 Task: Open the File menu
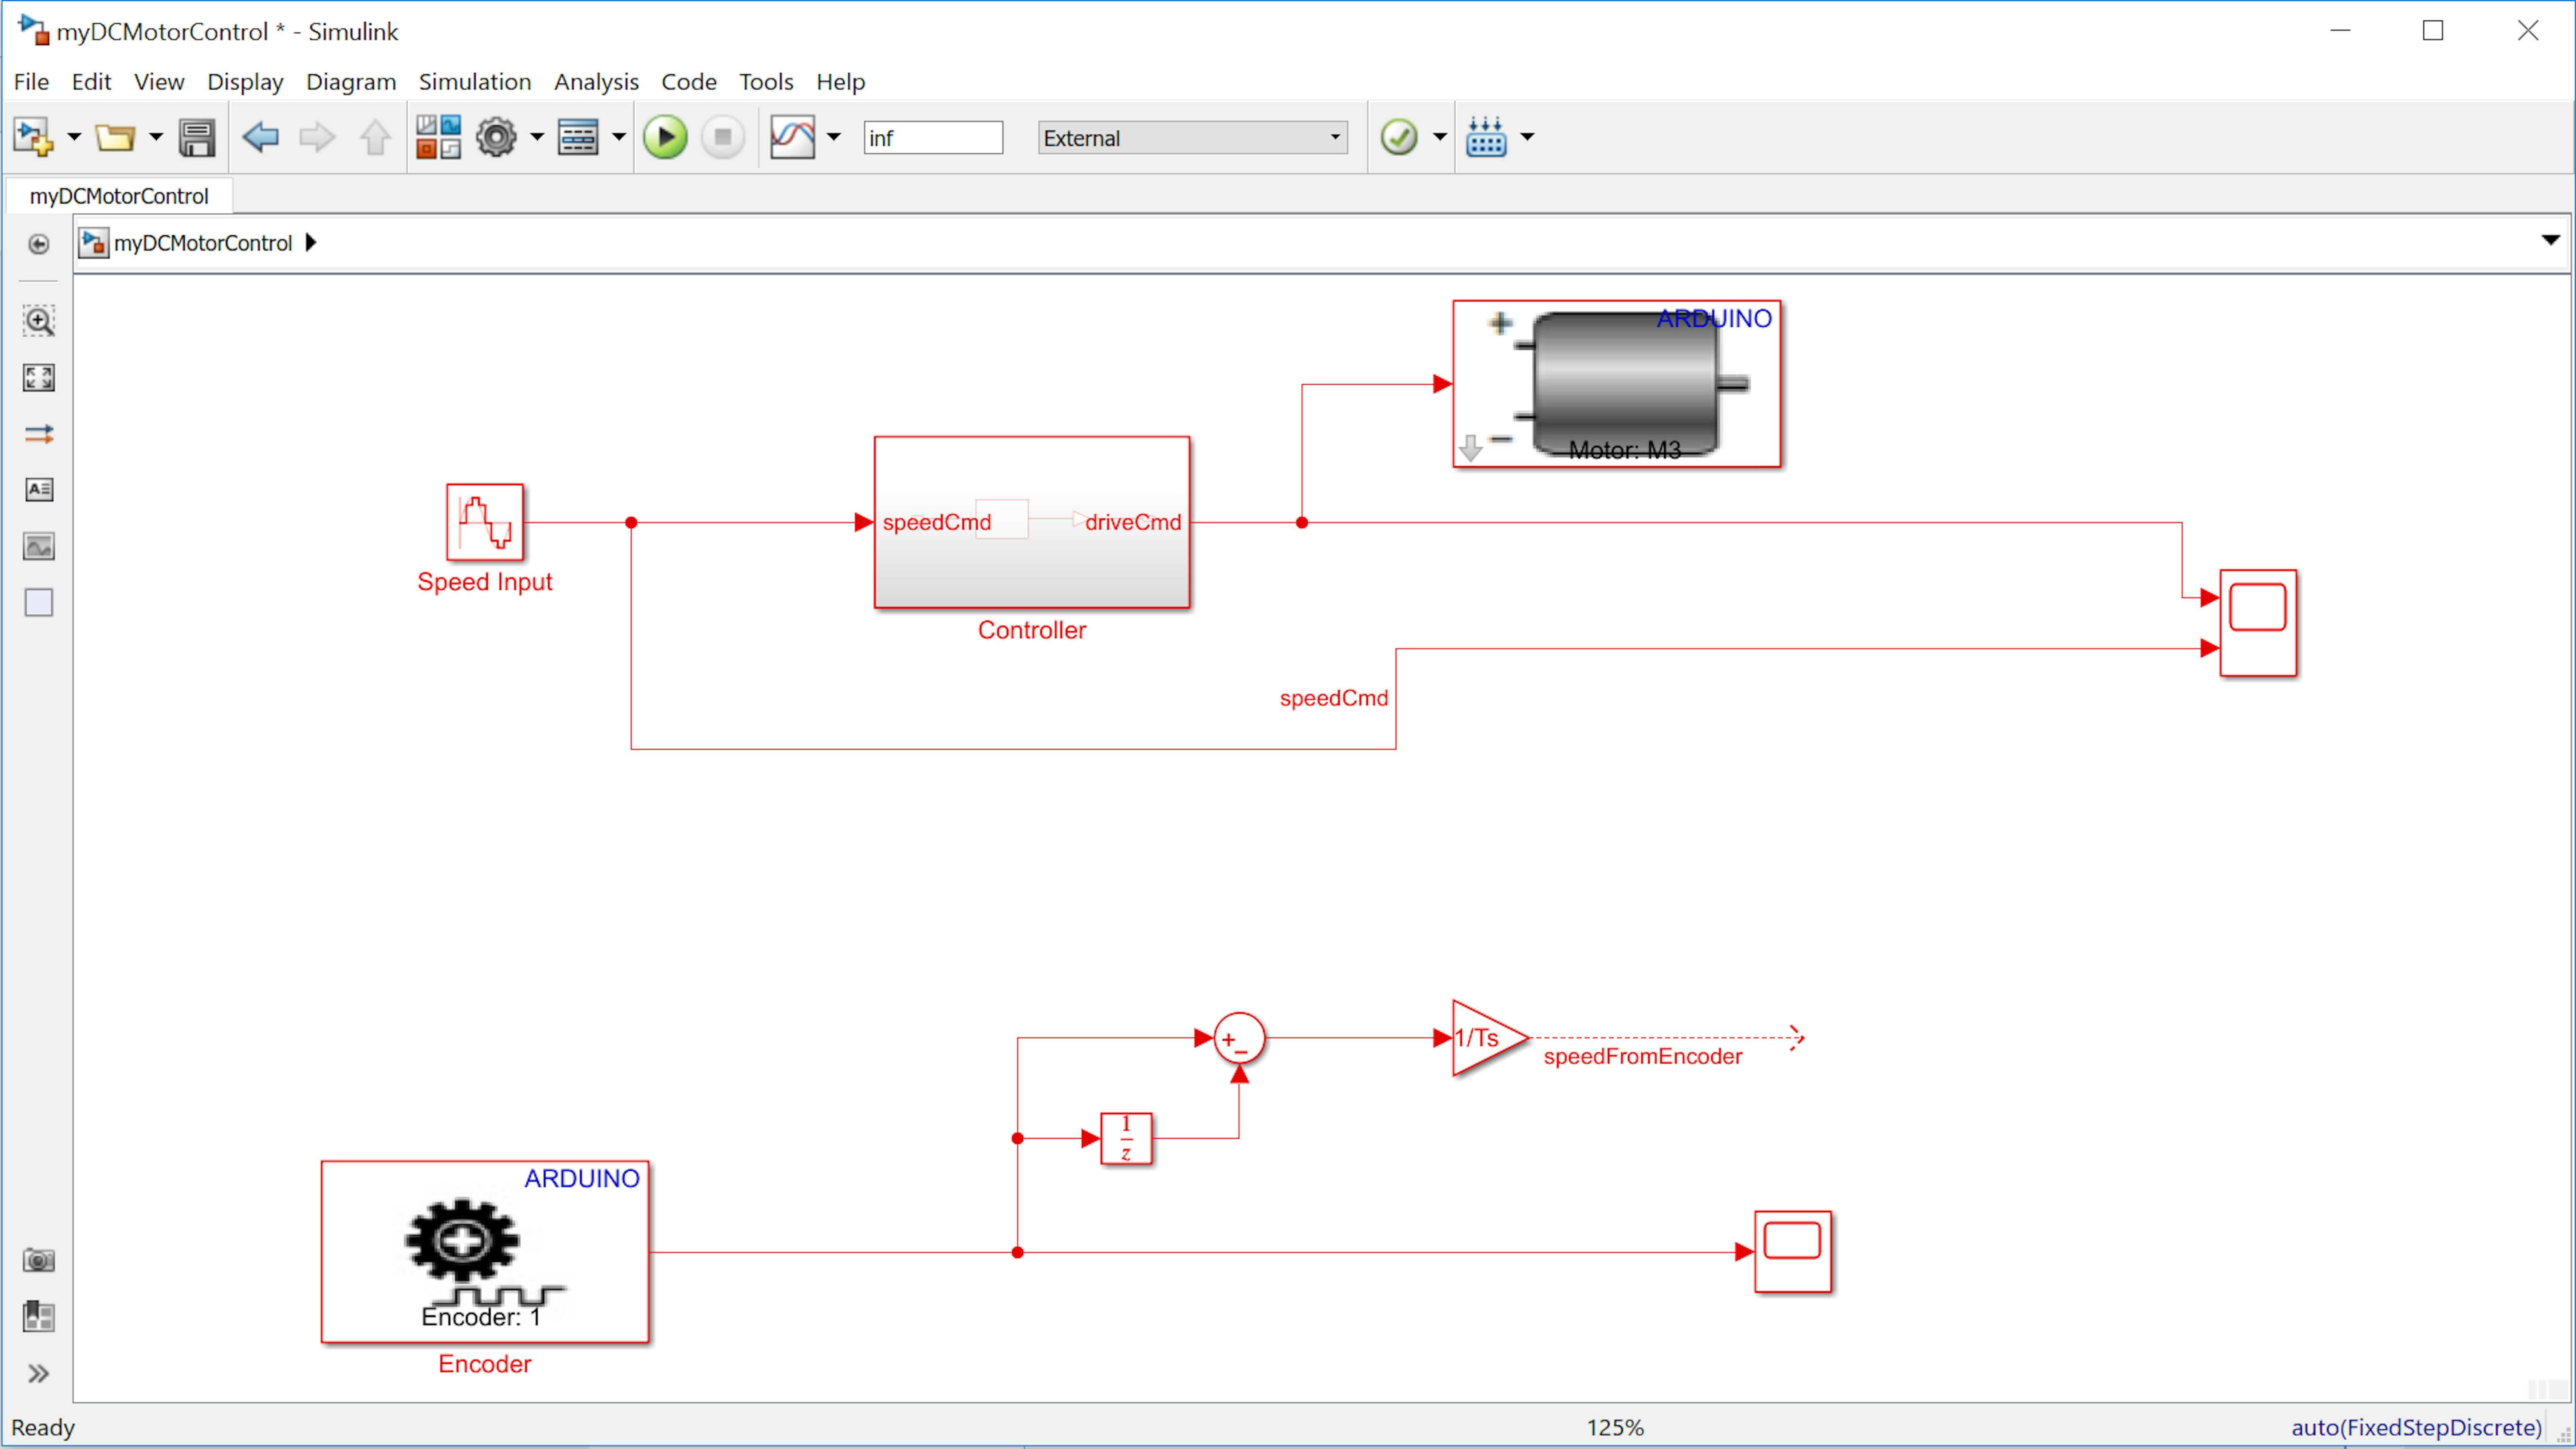click(31, 82)
